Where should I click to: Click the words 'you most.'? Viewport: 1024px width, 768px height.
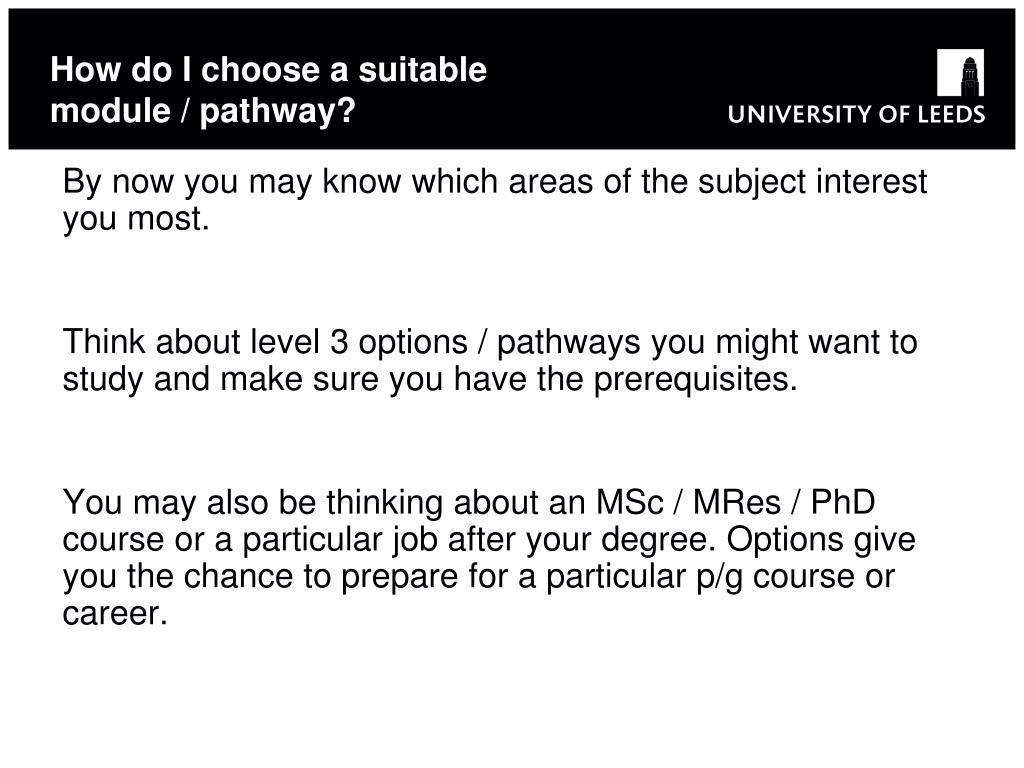click(136, 220)
